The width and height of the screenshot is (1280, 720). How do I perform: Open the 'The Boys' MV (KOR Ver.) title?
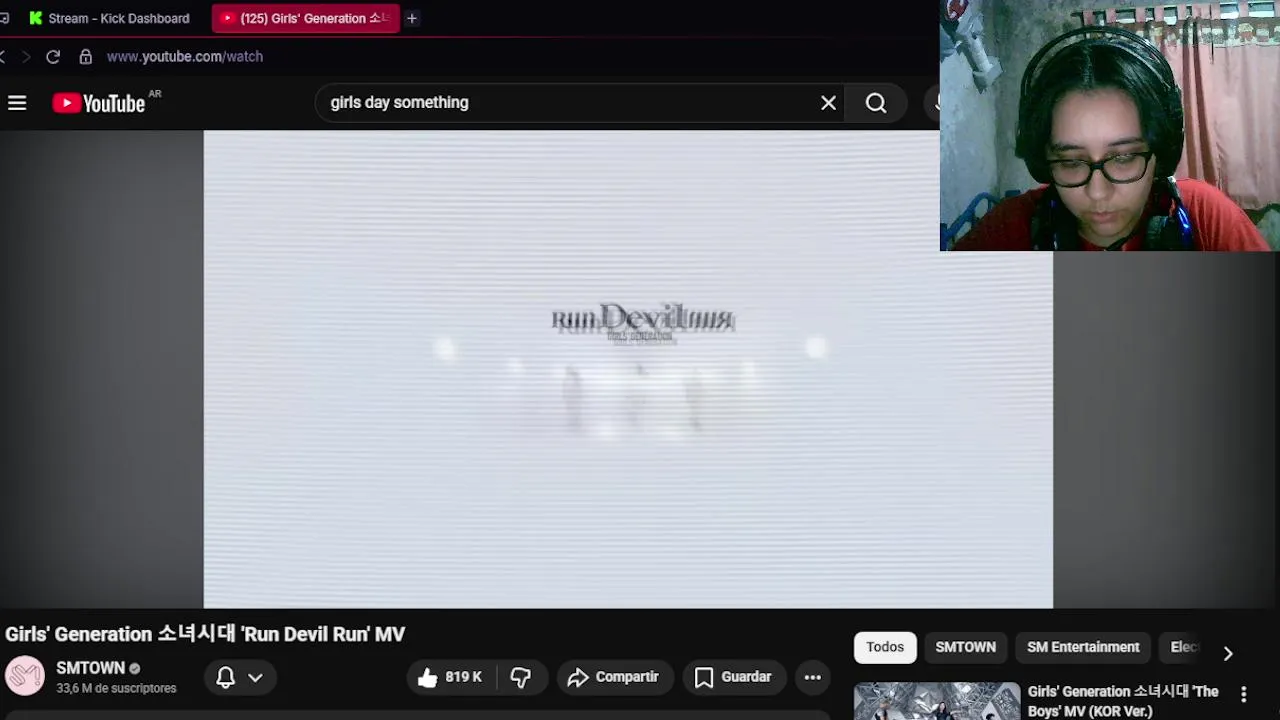tap(1123, 701)
